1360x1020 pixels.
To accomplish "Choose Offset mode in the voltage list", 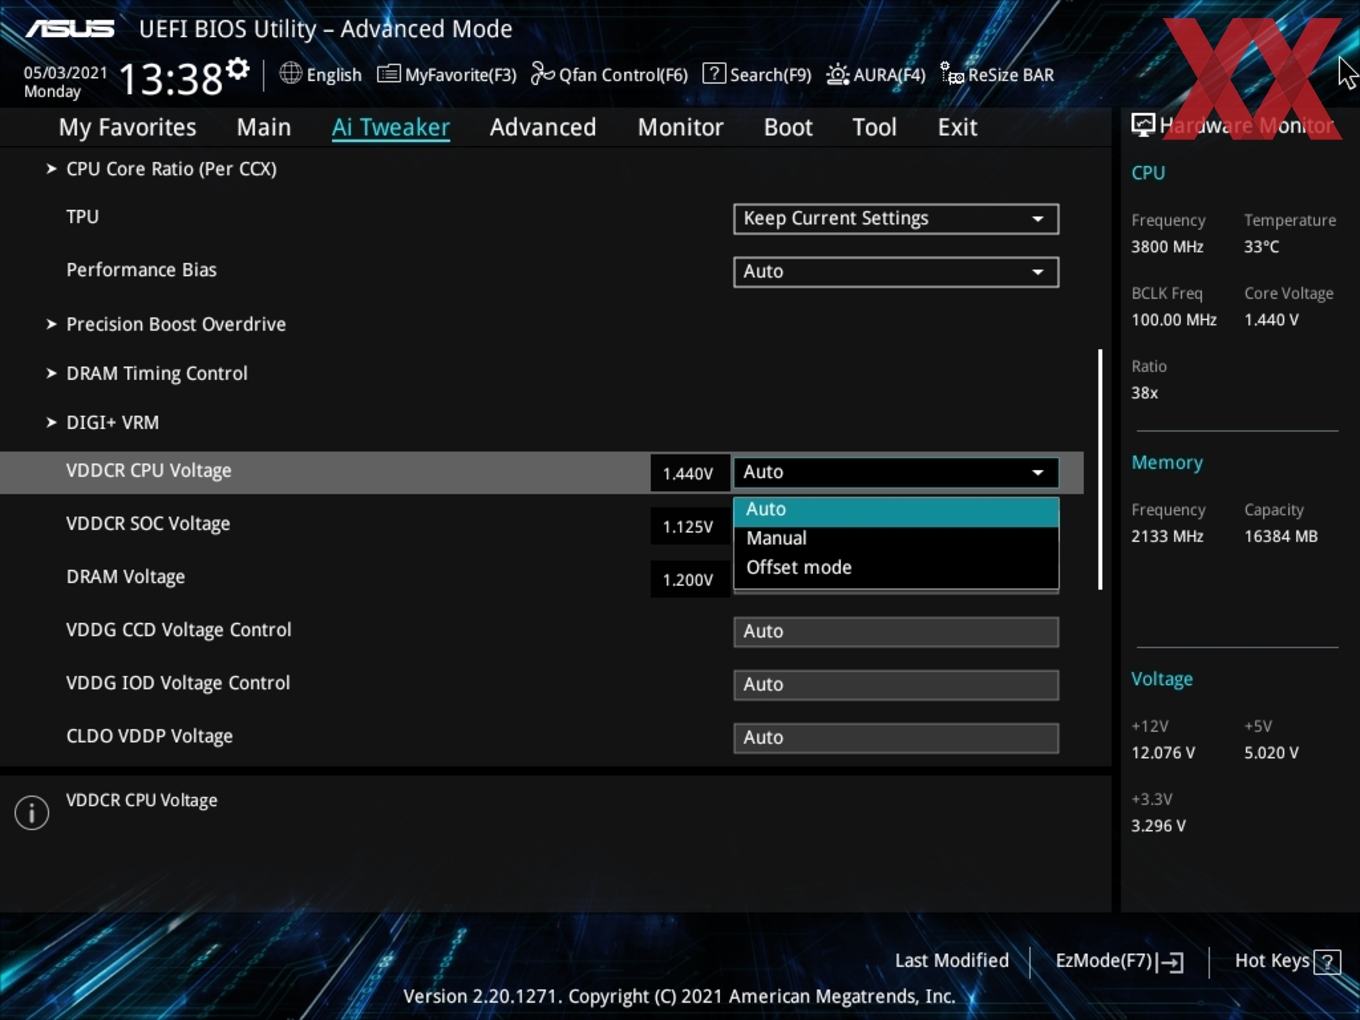I will tap(896, 567).
